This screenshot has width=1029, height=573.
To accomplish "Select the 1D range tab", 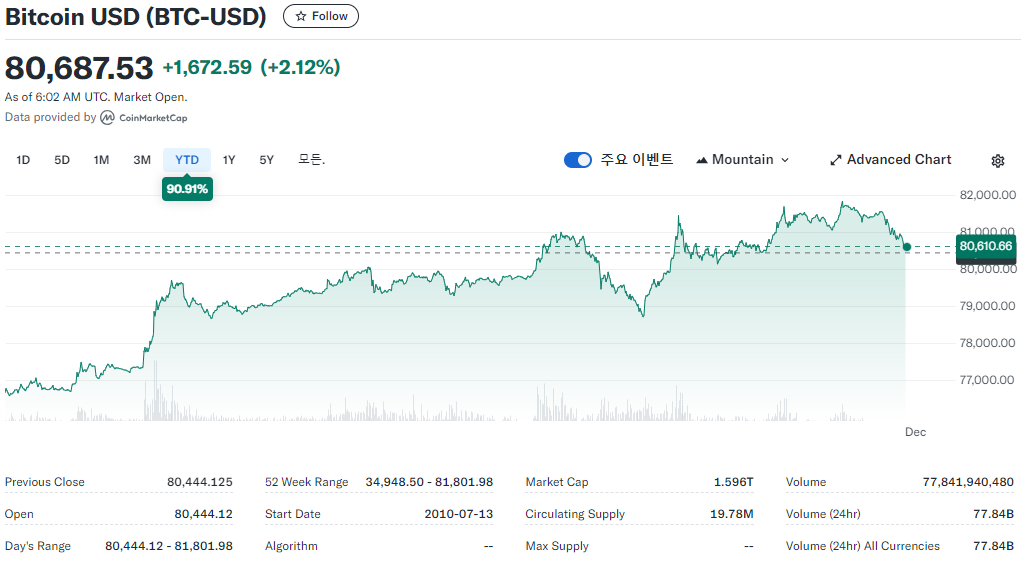I will click(23, 160).
